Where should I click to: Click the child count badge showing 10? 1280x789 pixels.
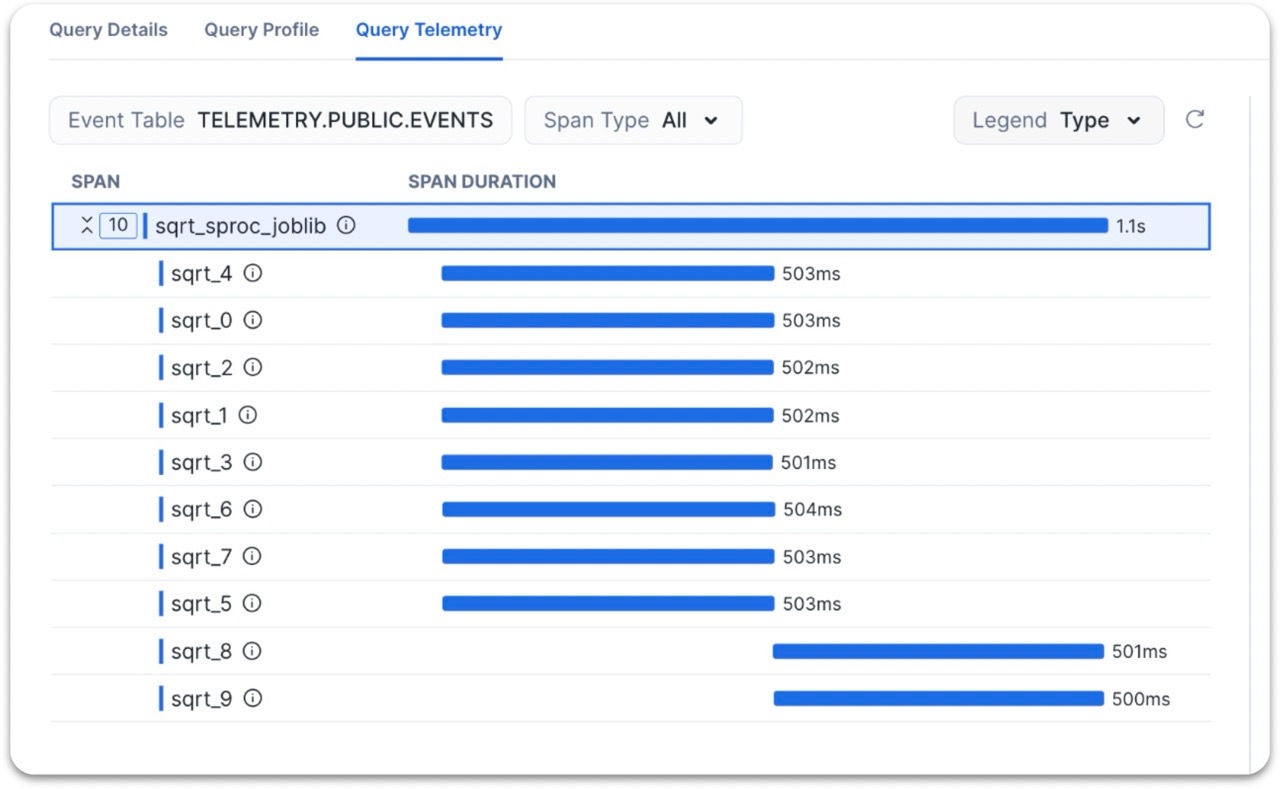coord(118,226)
